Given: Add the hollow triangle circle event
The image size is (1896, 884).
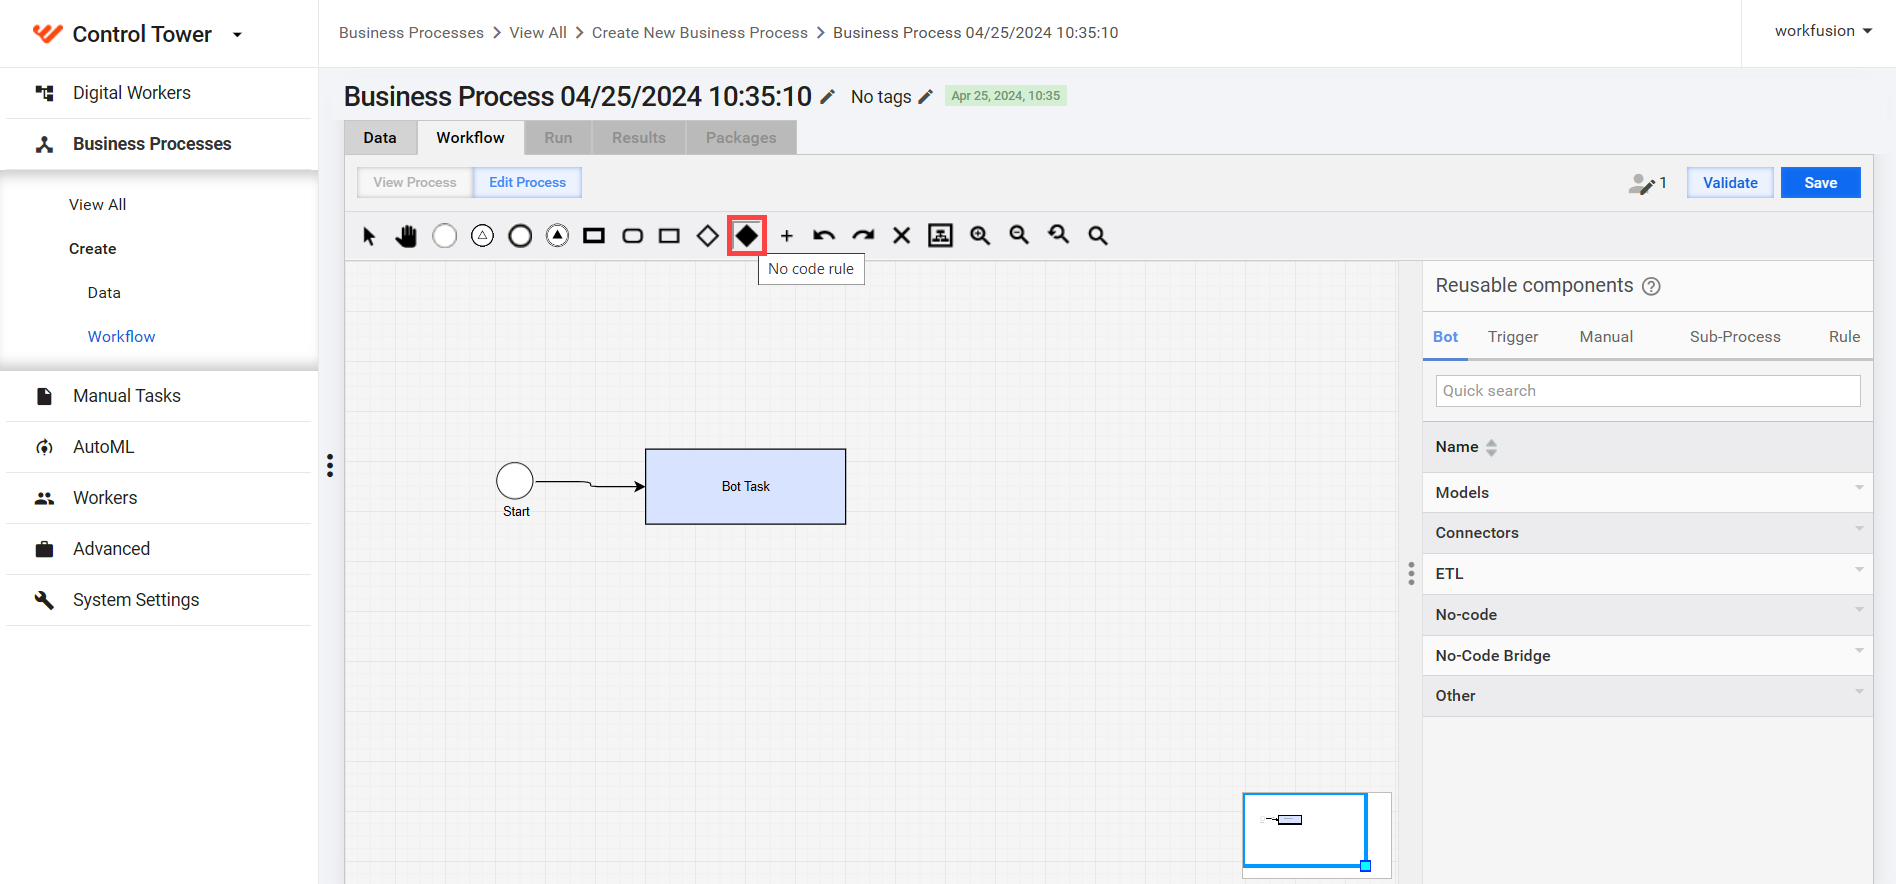Looking at the screenshot, I should click(482, 236).
